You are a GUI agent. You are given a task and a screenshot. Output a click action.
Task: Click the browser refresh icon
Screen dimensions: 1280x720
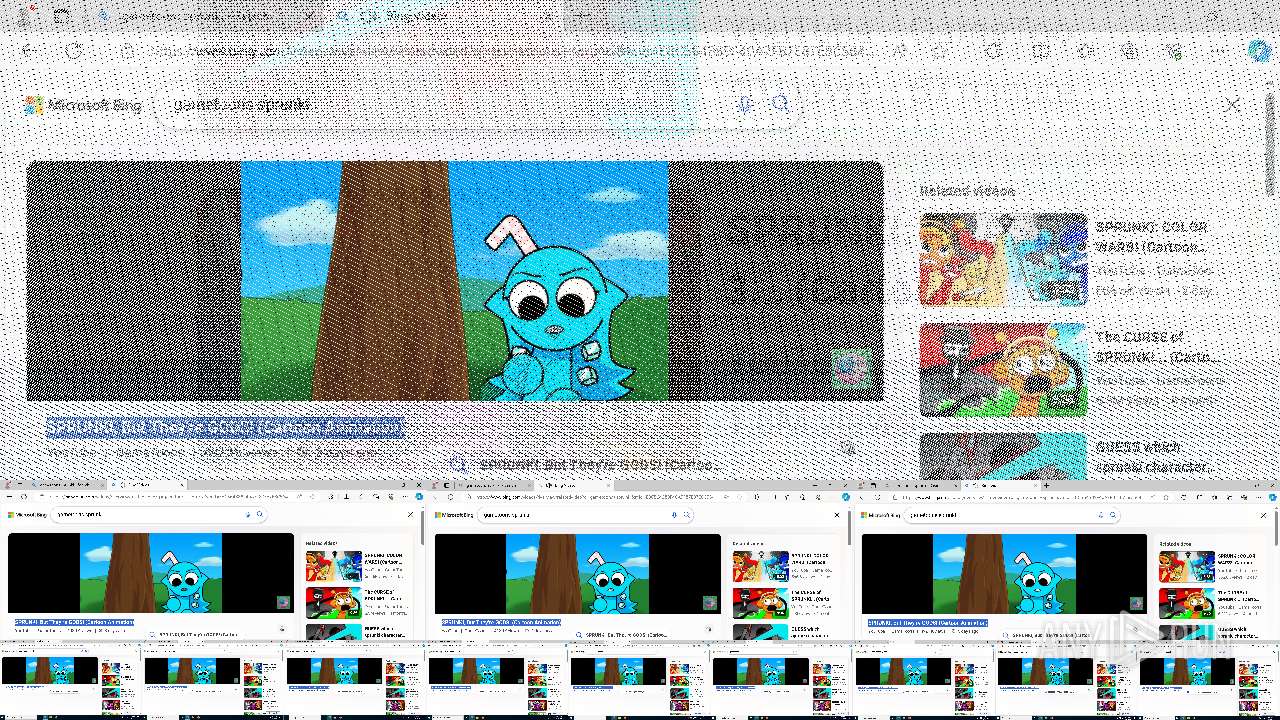(x=74, y=50)
